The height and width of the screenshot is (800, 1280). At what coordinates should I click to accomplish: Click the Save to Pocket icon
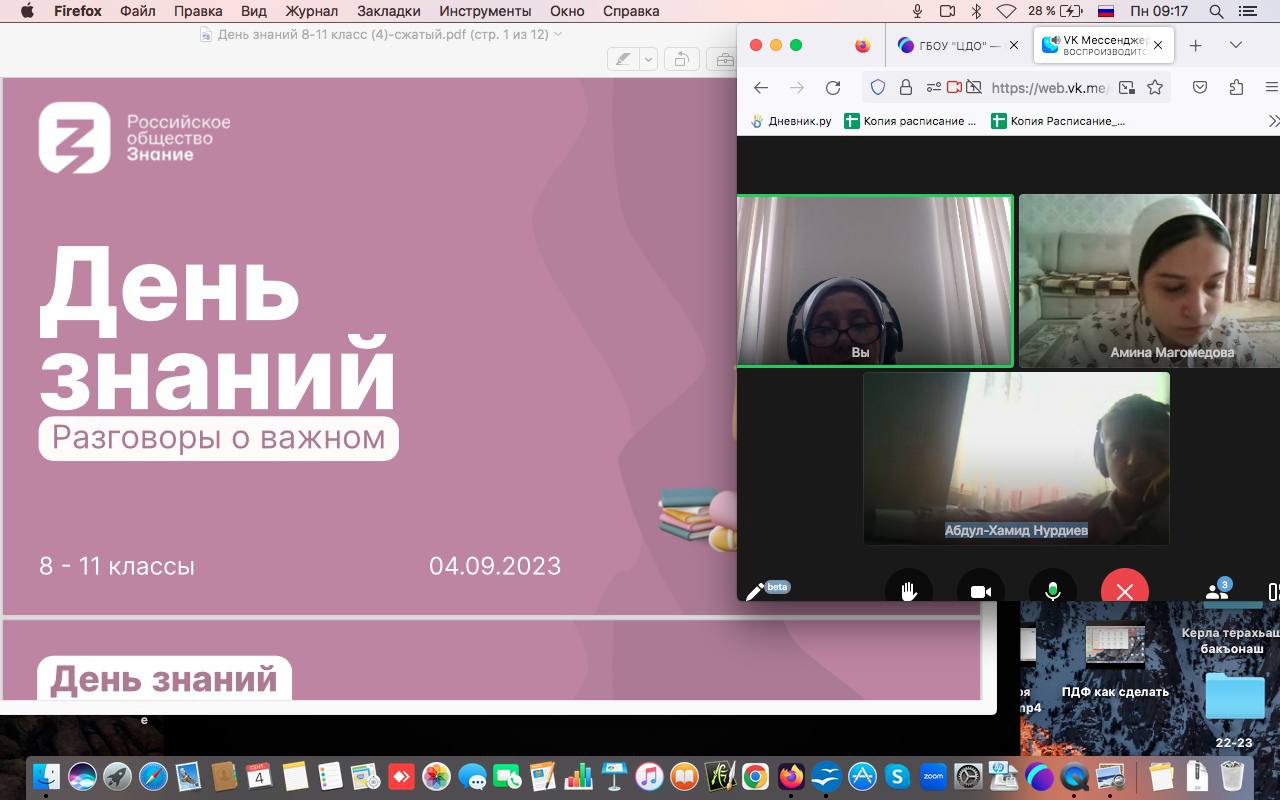(x=1200, y=88)
